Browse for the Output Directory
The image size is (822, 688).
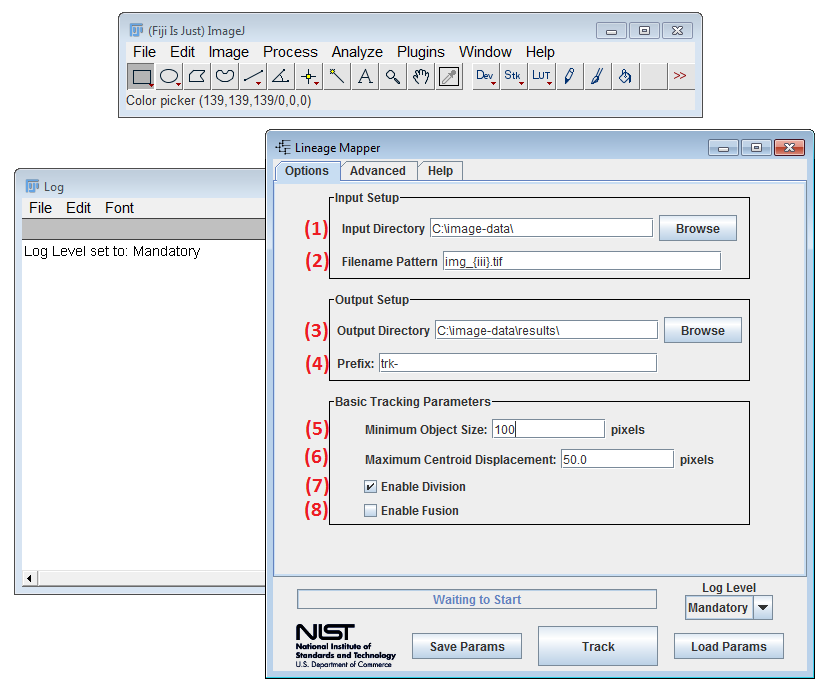(702, 330)
